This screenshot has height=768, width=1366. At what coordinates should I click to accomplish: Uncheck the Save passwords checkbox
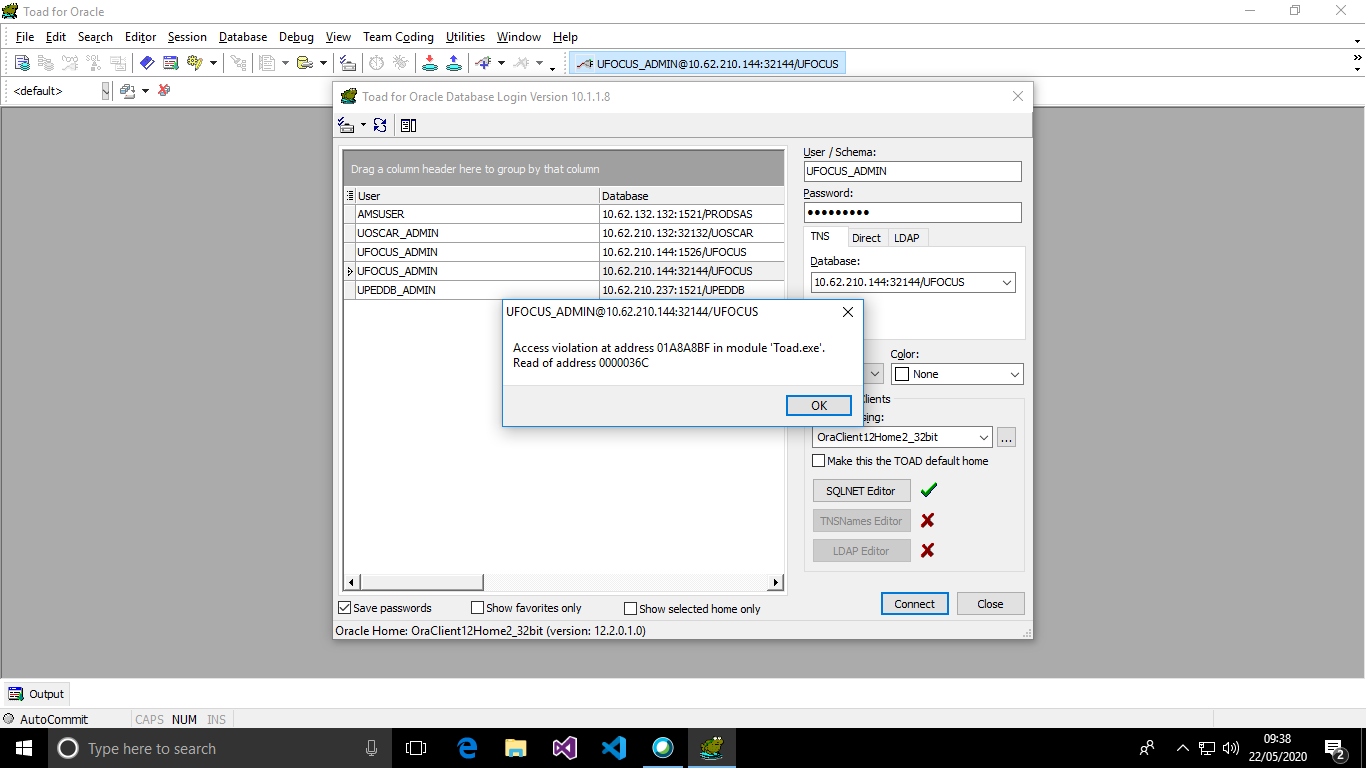click(x=345, y=608)
